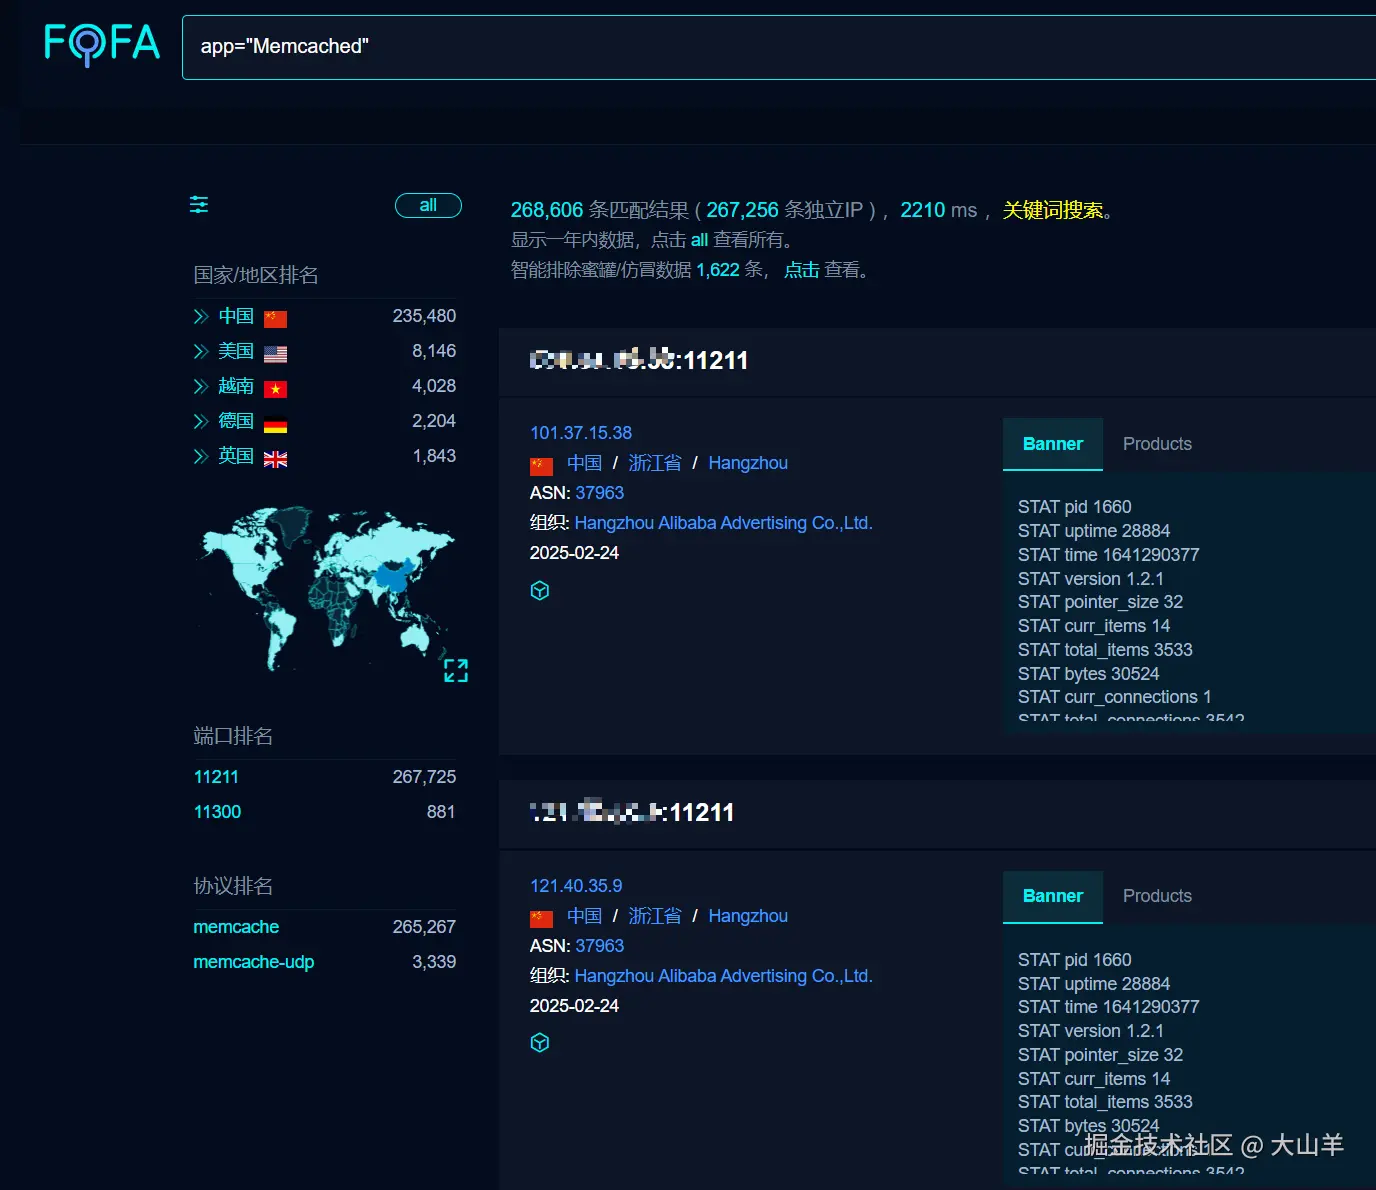Click 浙江省 in first result
The height and width of the screenshot is (1190, 1376).
point(655,463)
